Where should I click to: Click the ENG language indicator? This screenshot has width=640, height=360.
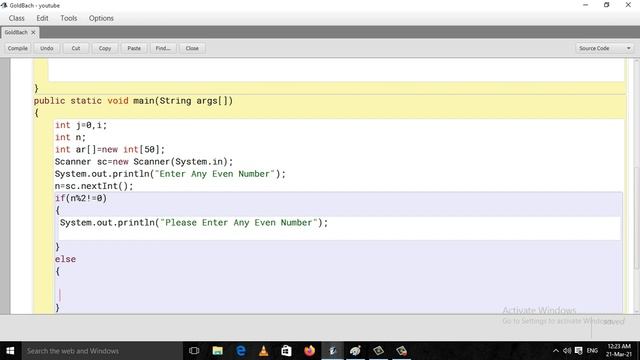[x=592, y=351]
